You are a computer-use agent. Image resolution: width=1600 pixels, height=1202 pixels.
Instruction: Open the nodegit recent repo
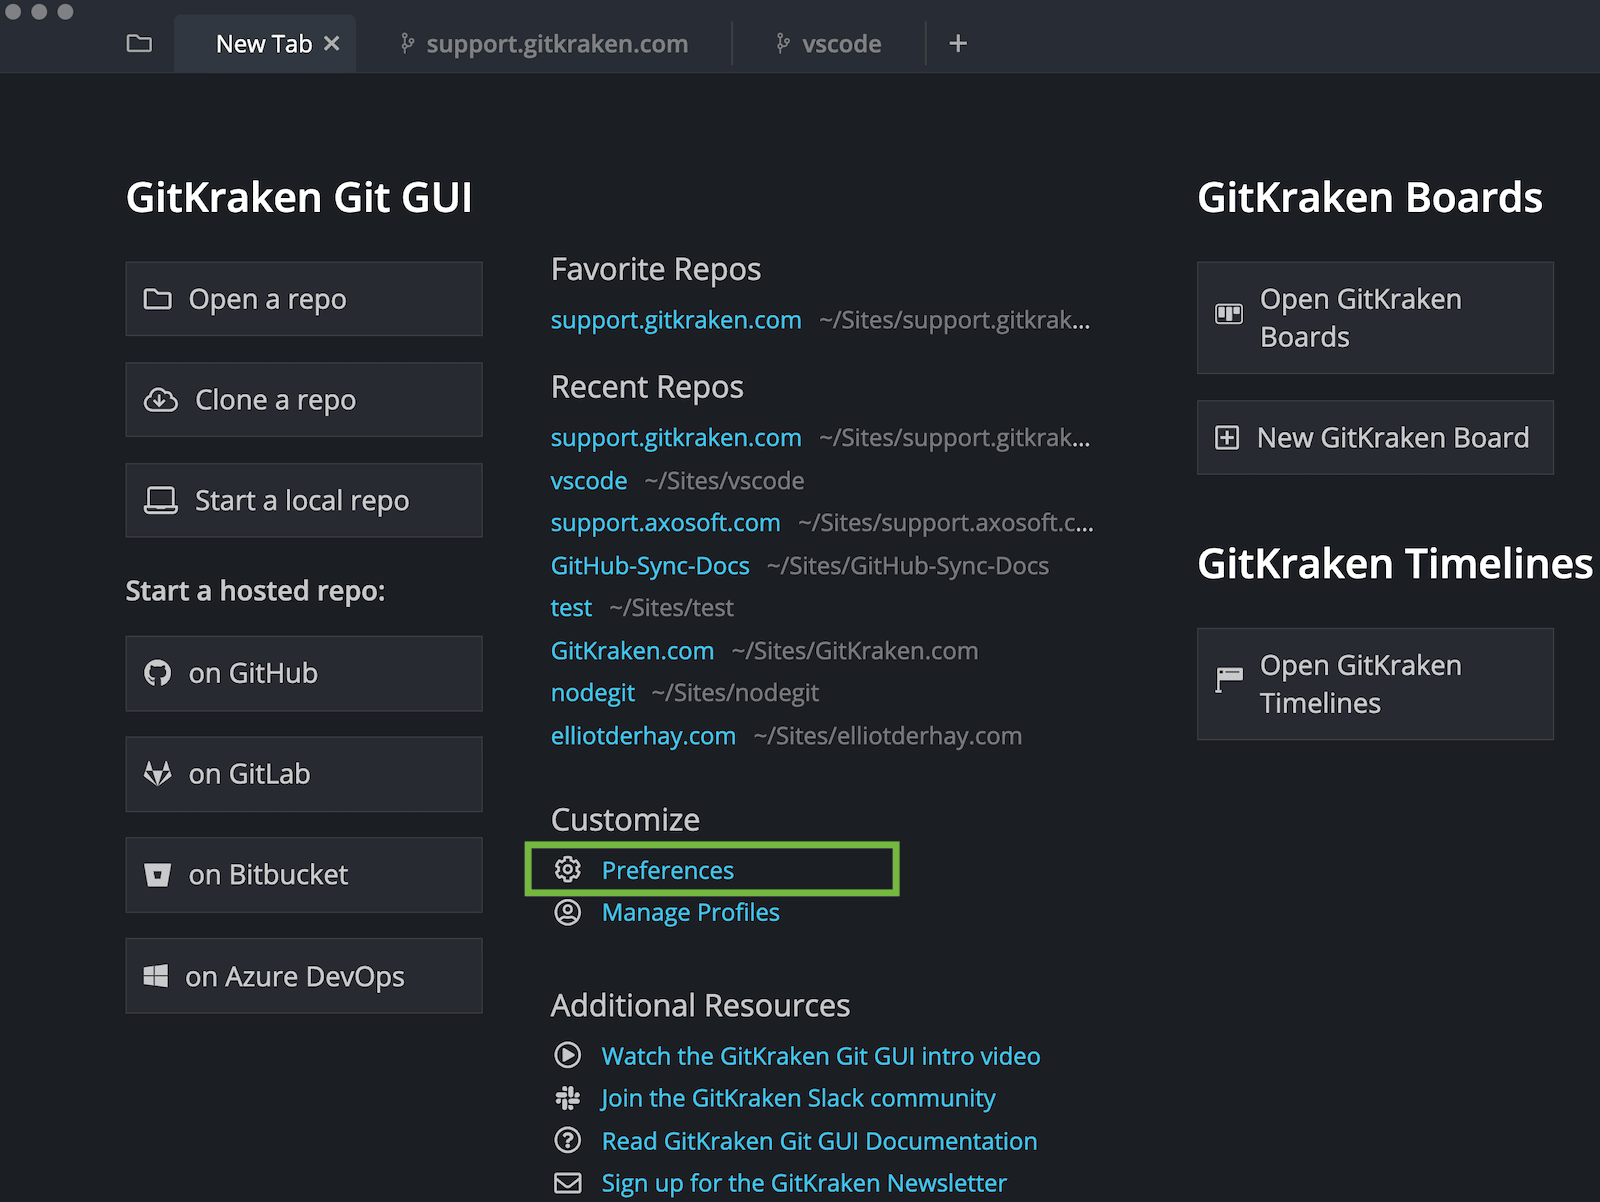click(593, 693)
